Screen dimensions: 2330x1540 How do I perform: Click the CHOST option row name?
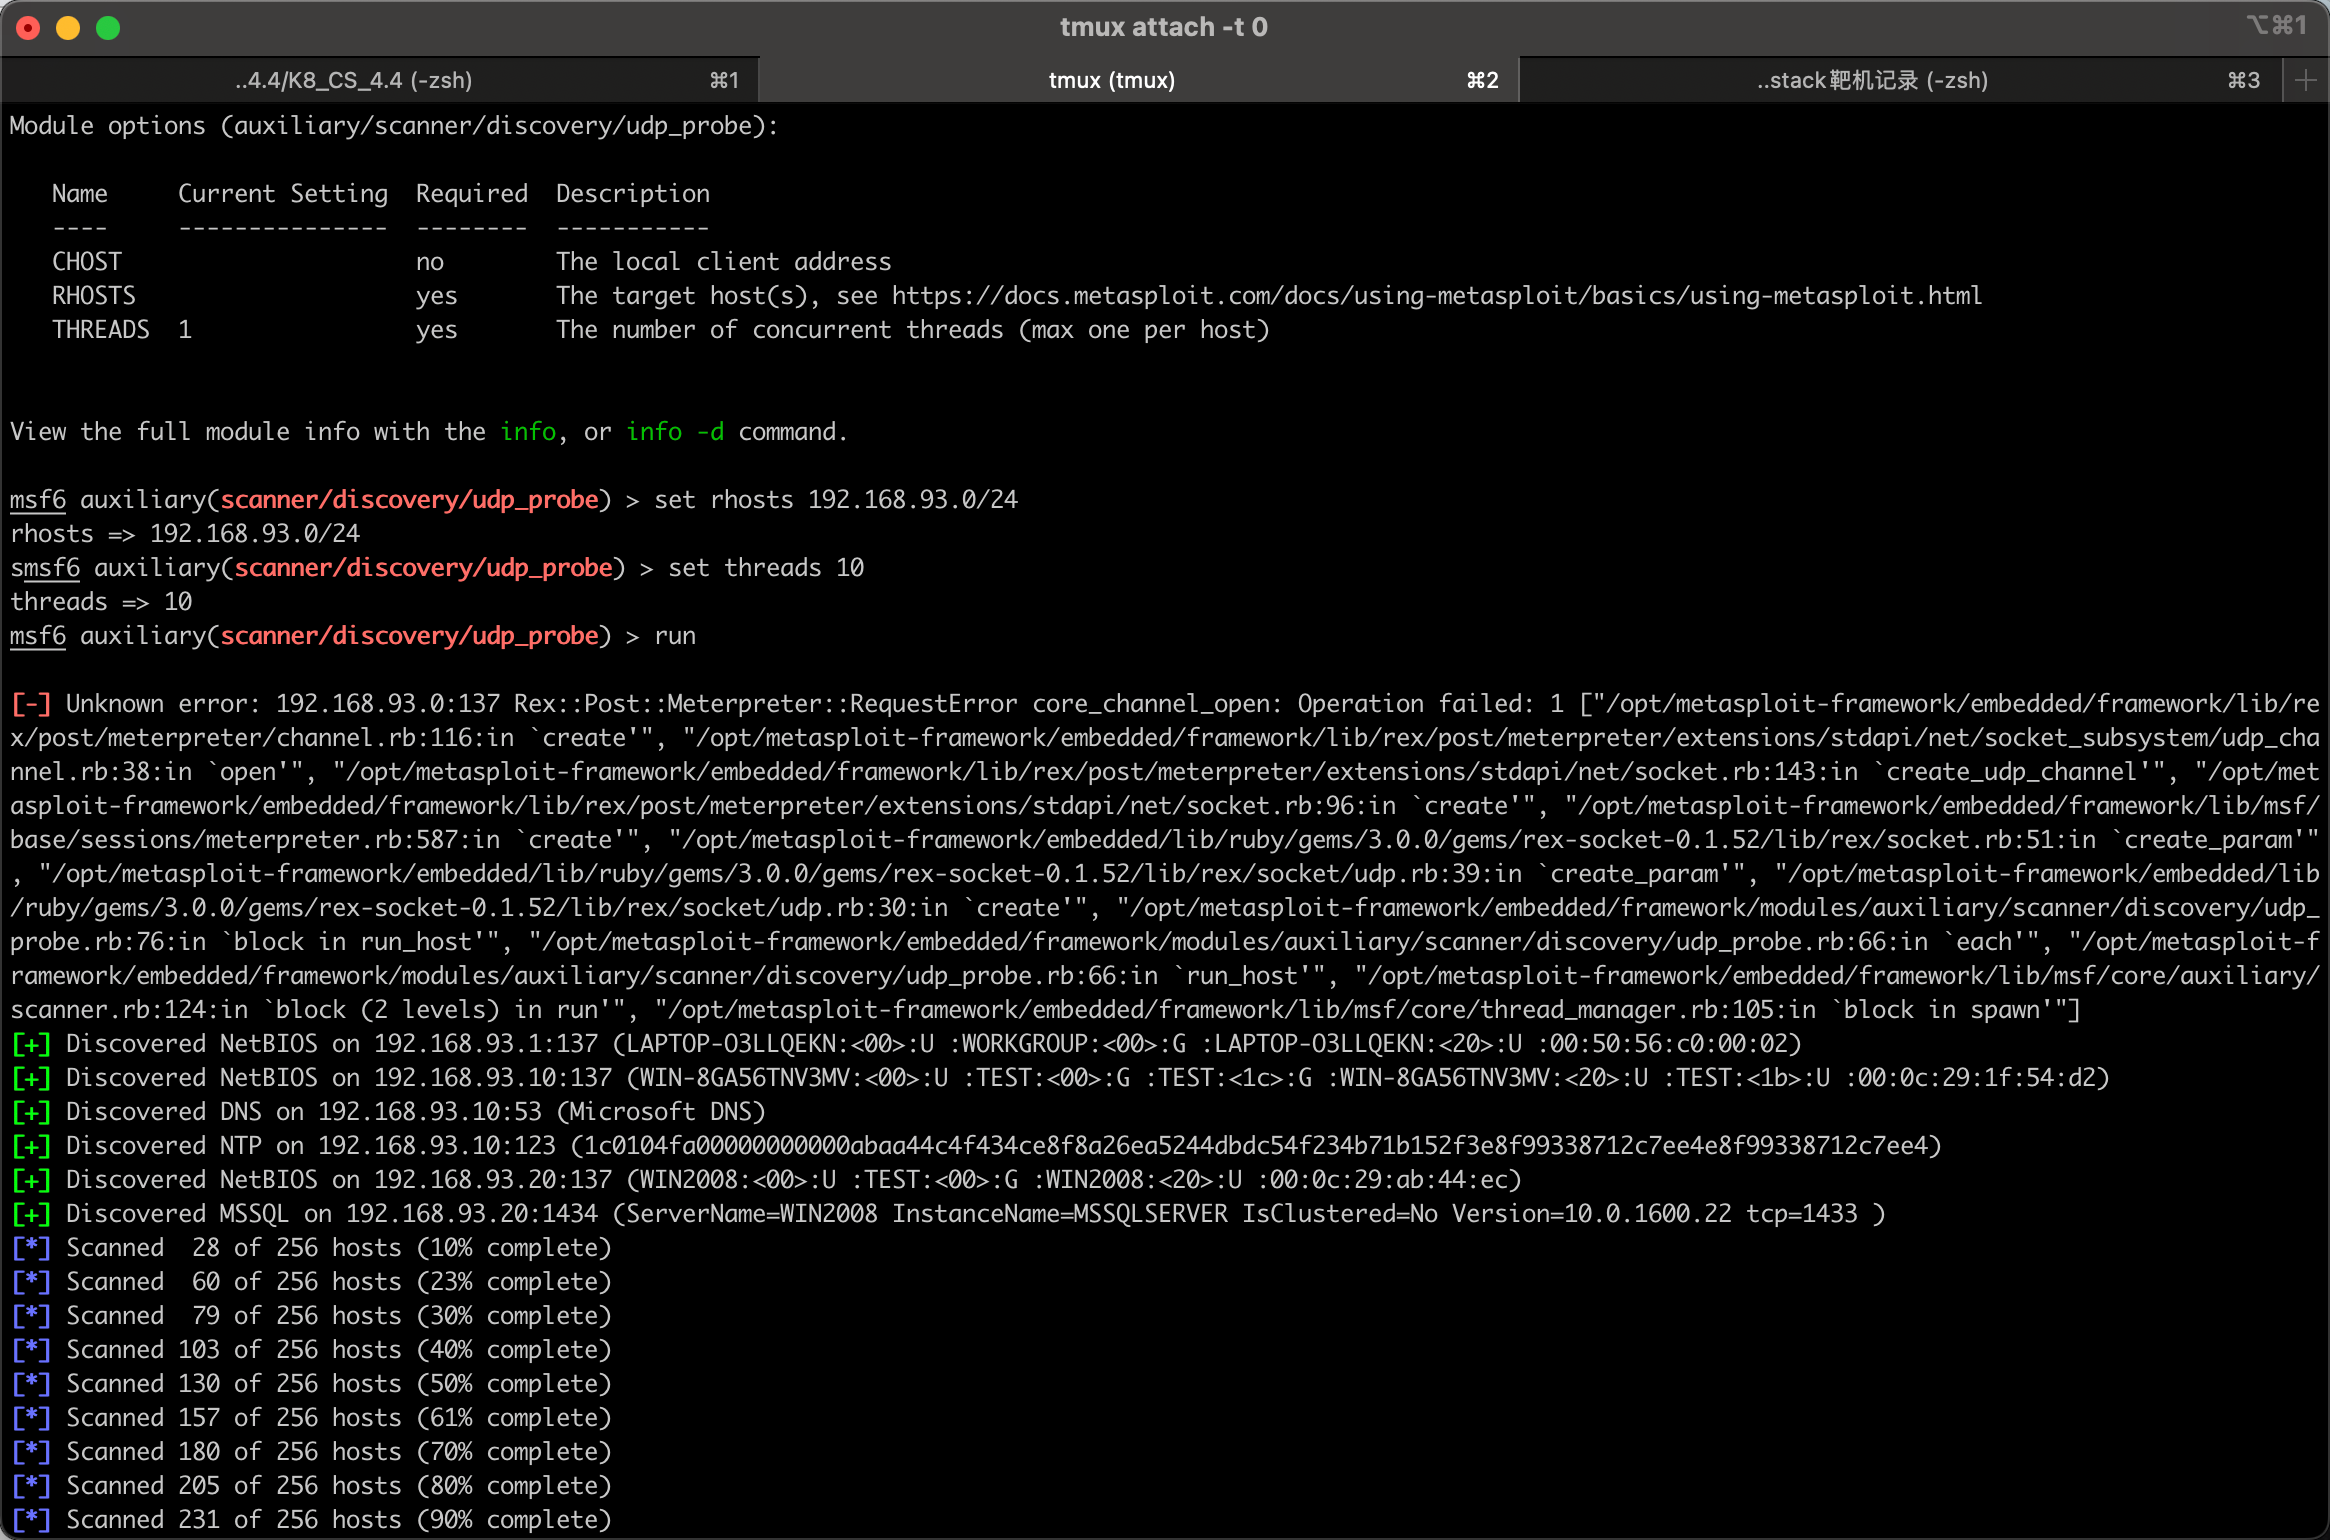coord(87,262)
